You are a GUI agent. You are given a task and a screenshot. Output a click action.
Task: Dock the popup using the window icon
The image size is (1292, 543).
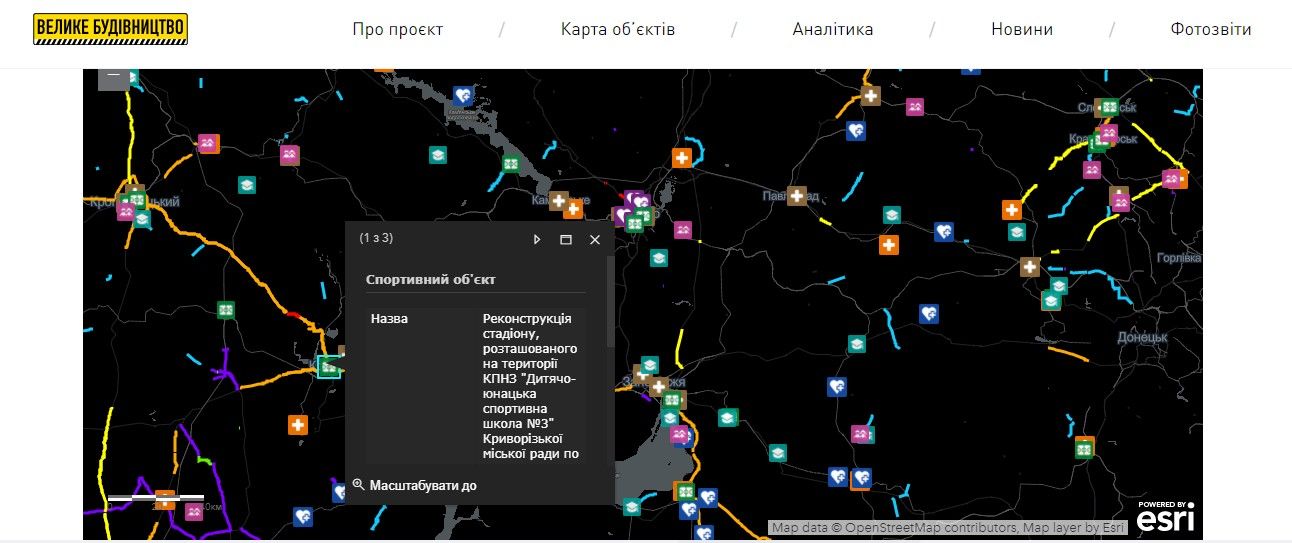click(x=565, y=239)
